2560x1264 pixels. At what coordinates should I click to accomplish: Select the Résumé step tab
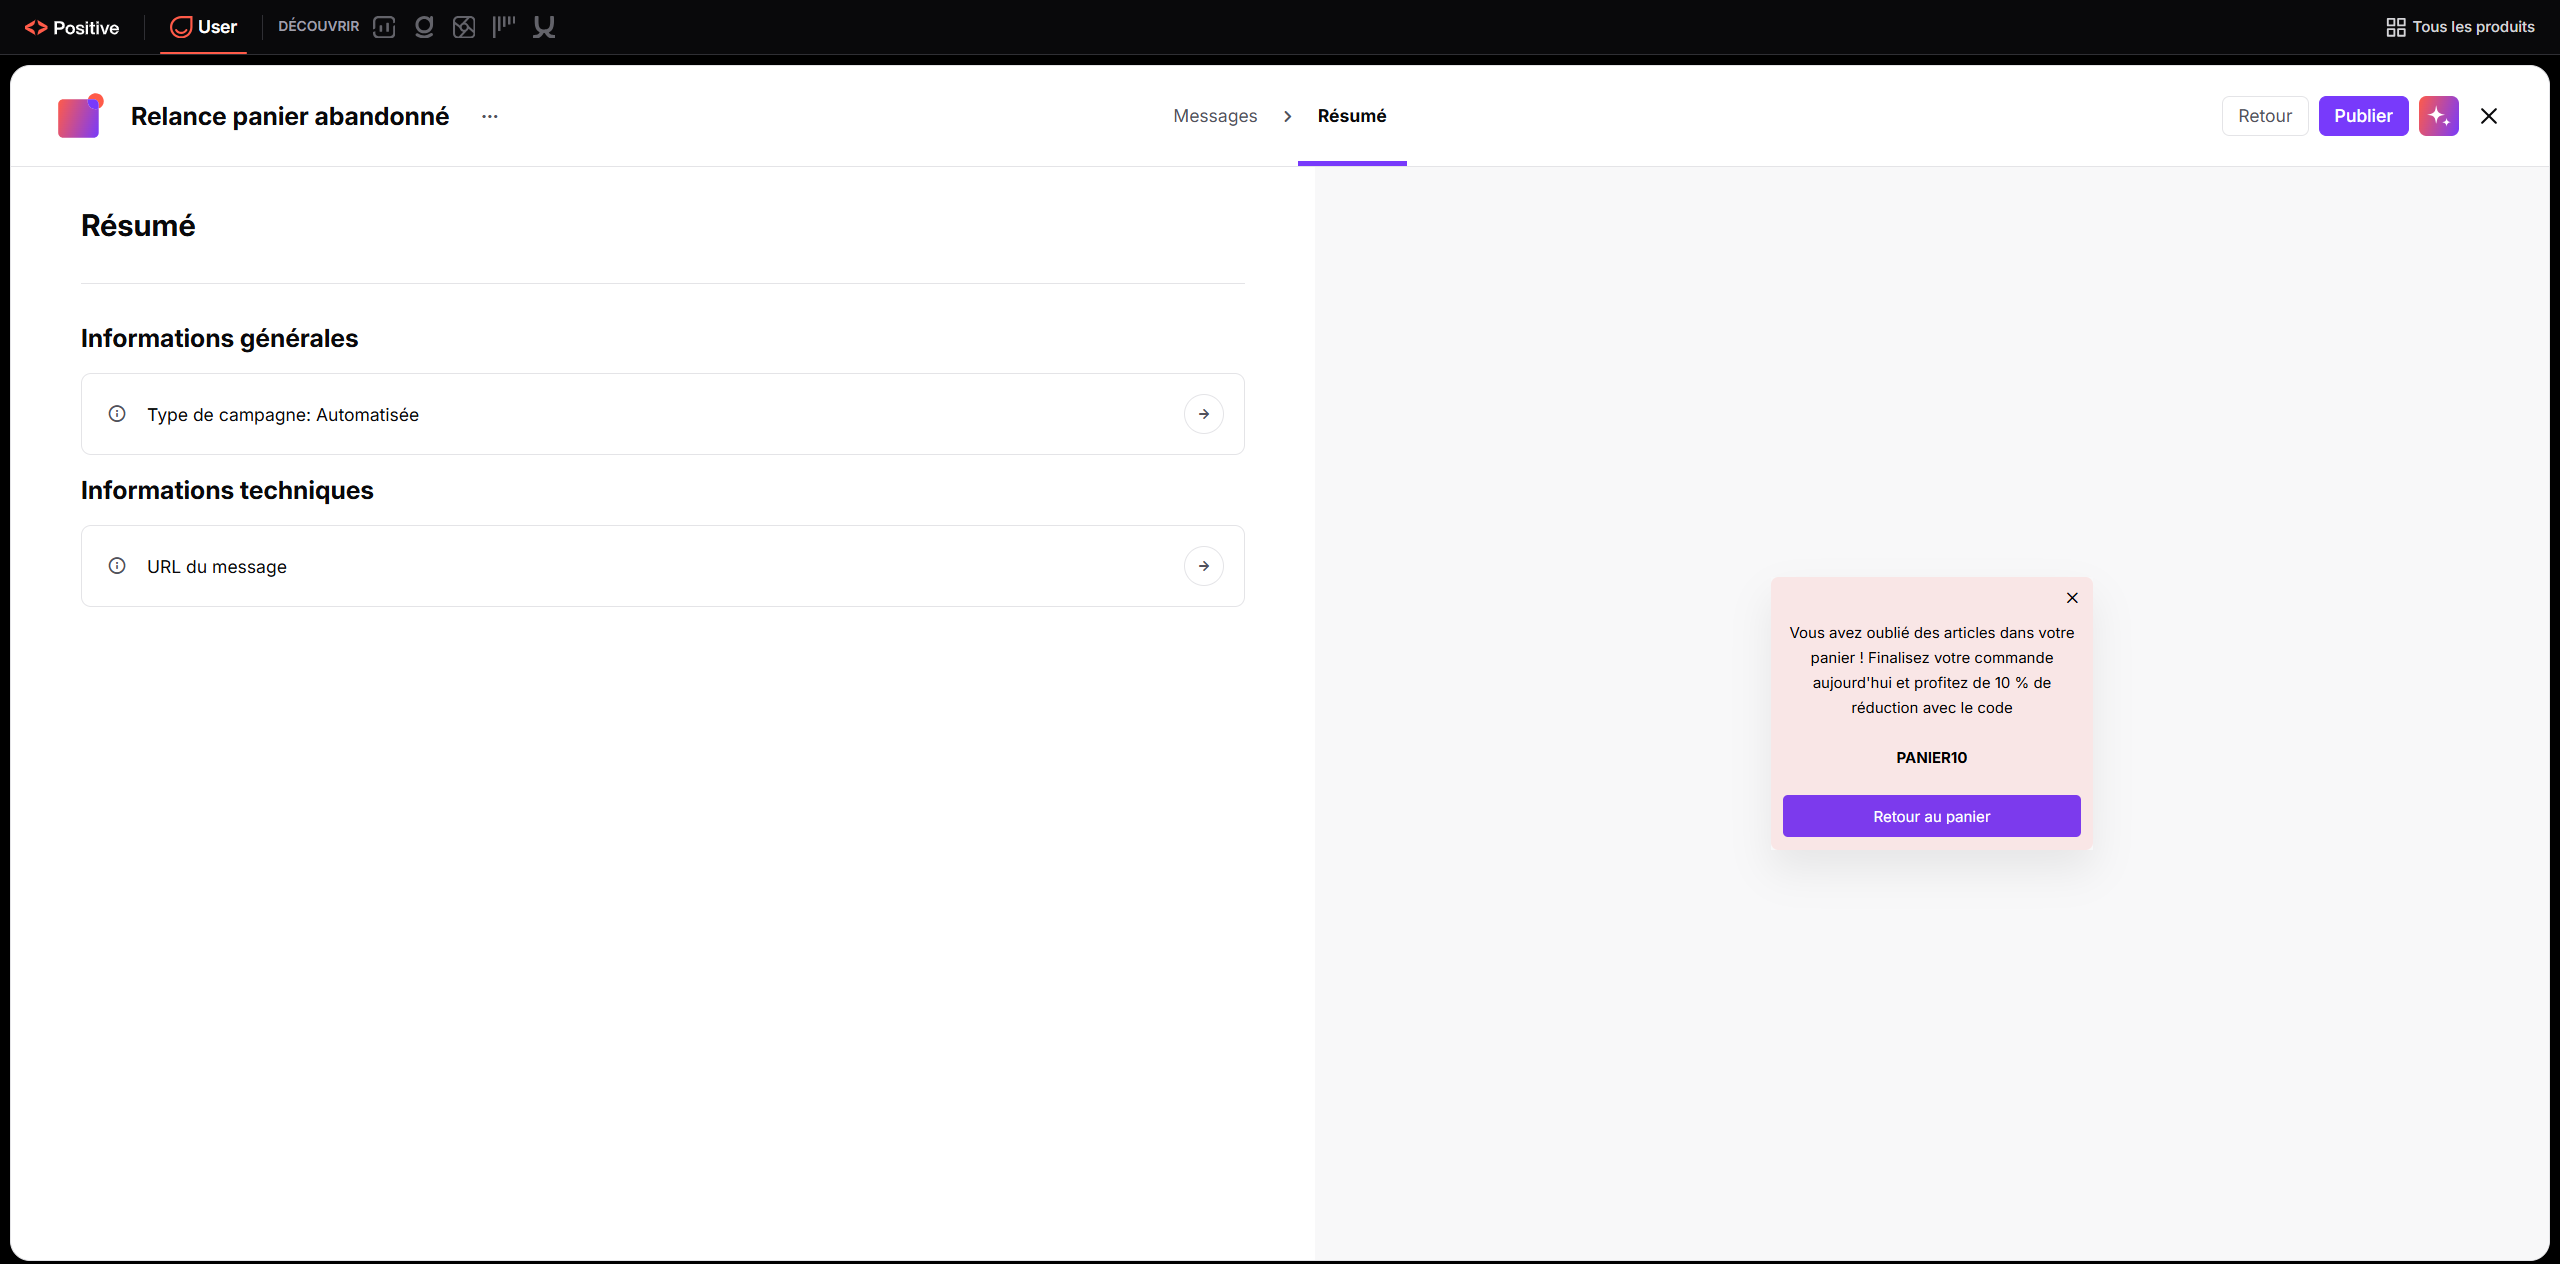point(1352,116)
